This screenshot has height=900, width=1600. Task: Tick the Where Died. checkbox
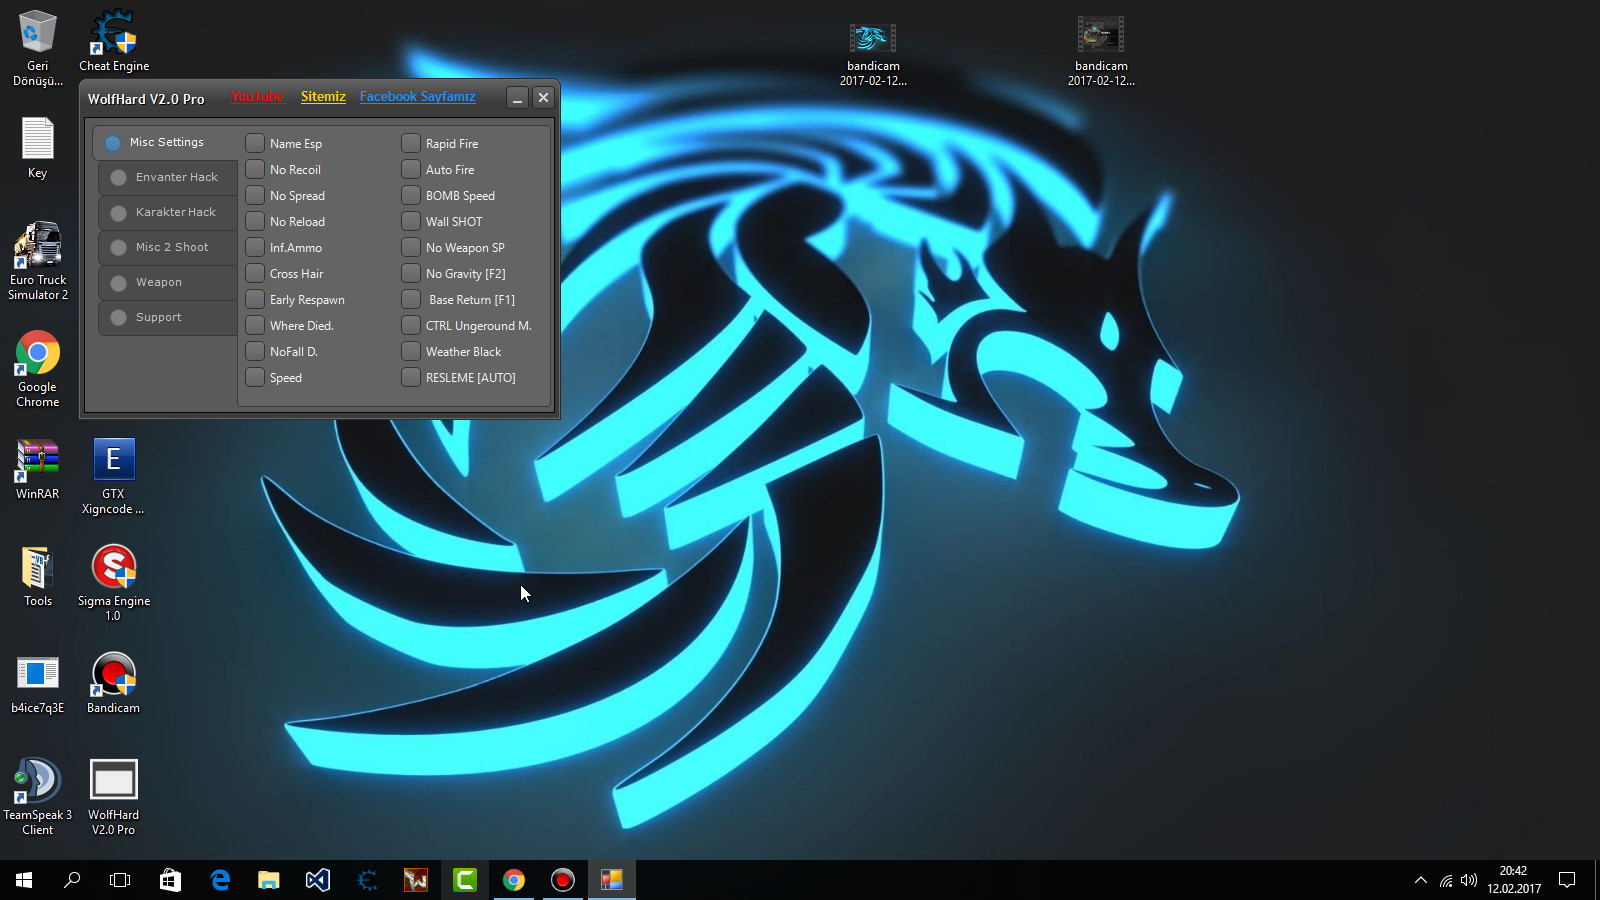pyautogui.click(x=255, y=325)
